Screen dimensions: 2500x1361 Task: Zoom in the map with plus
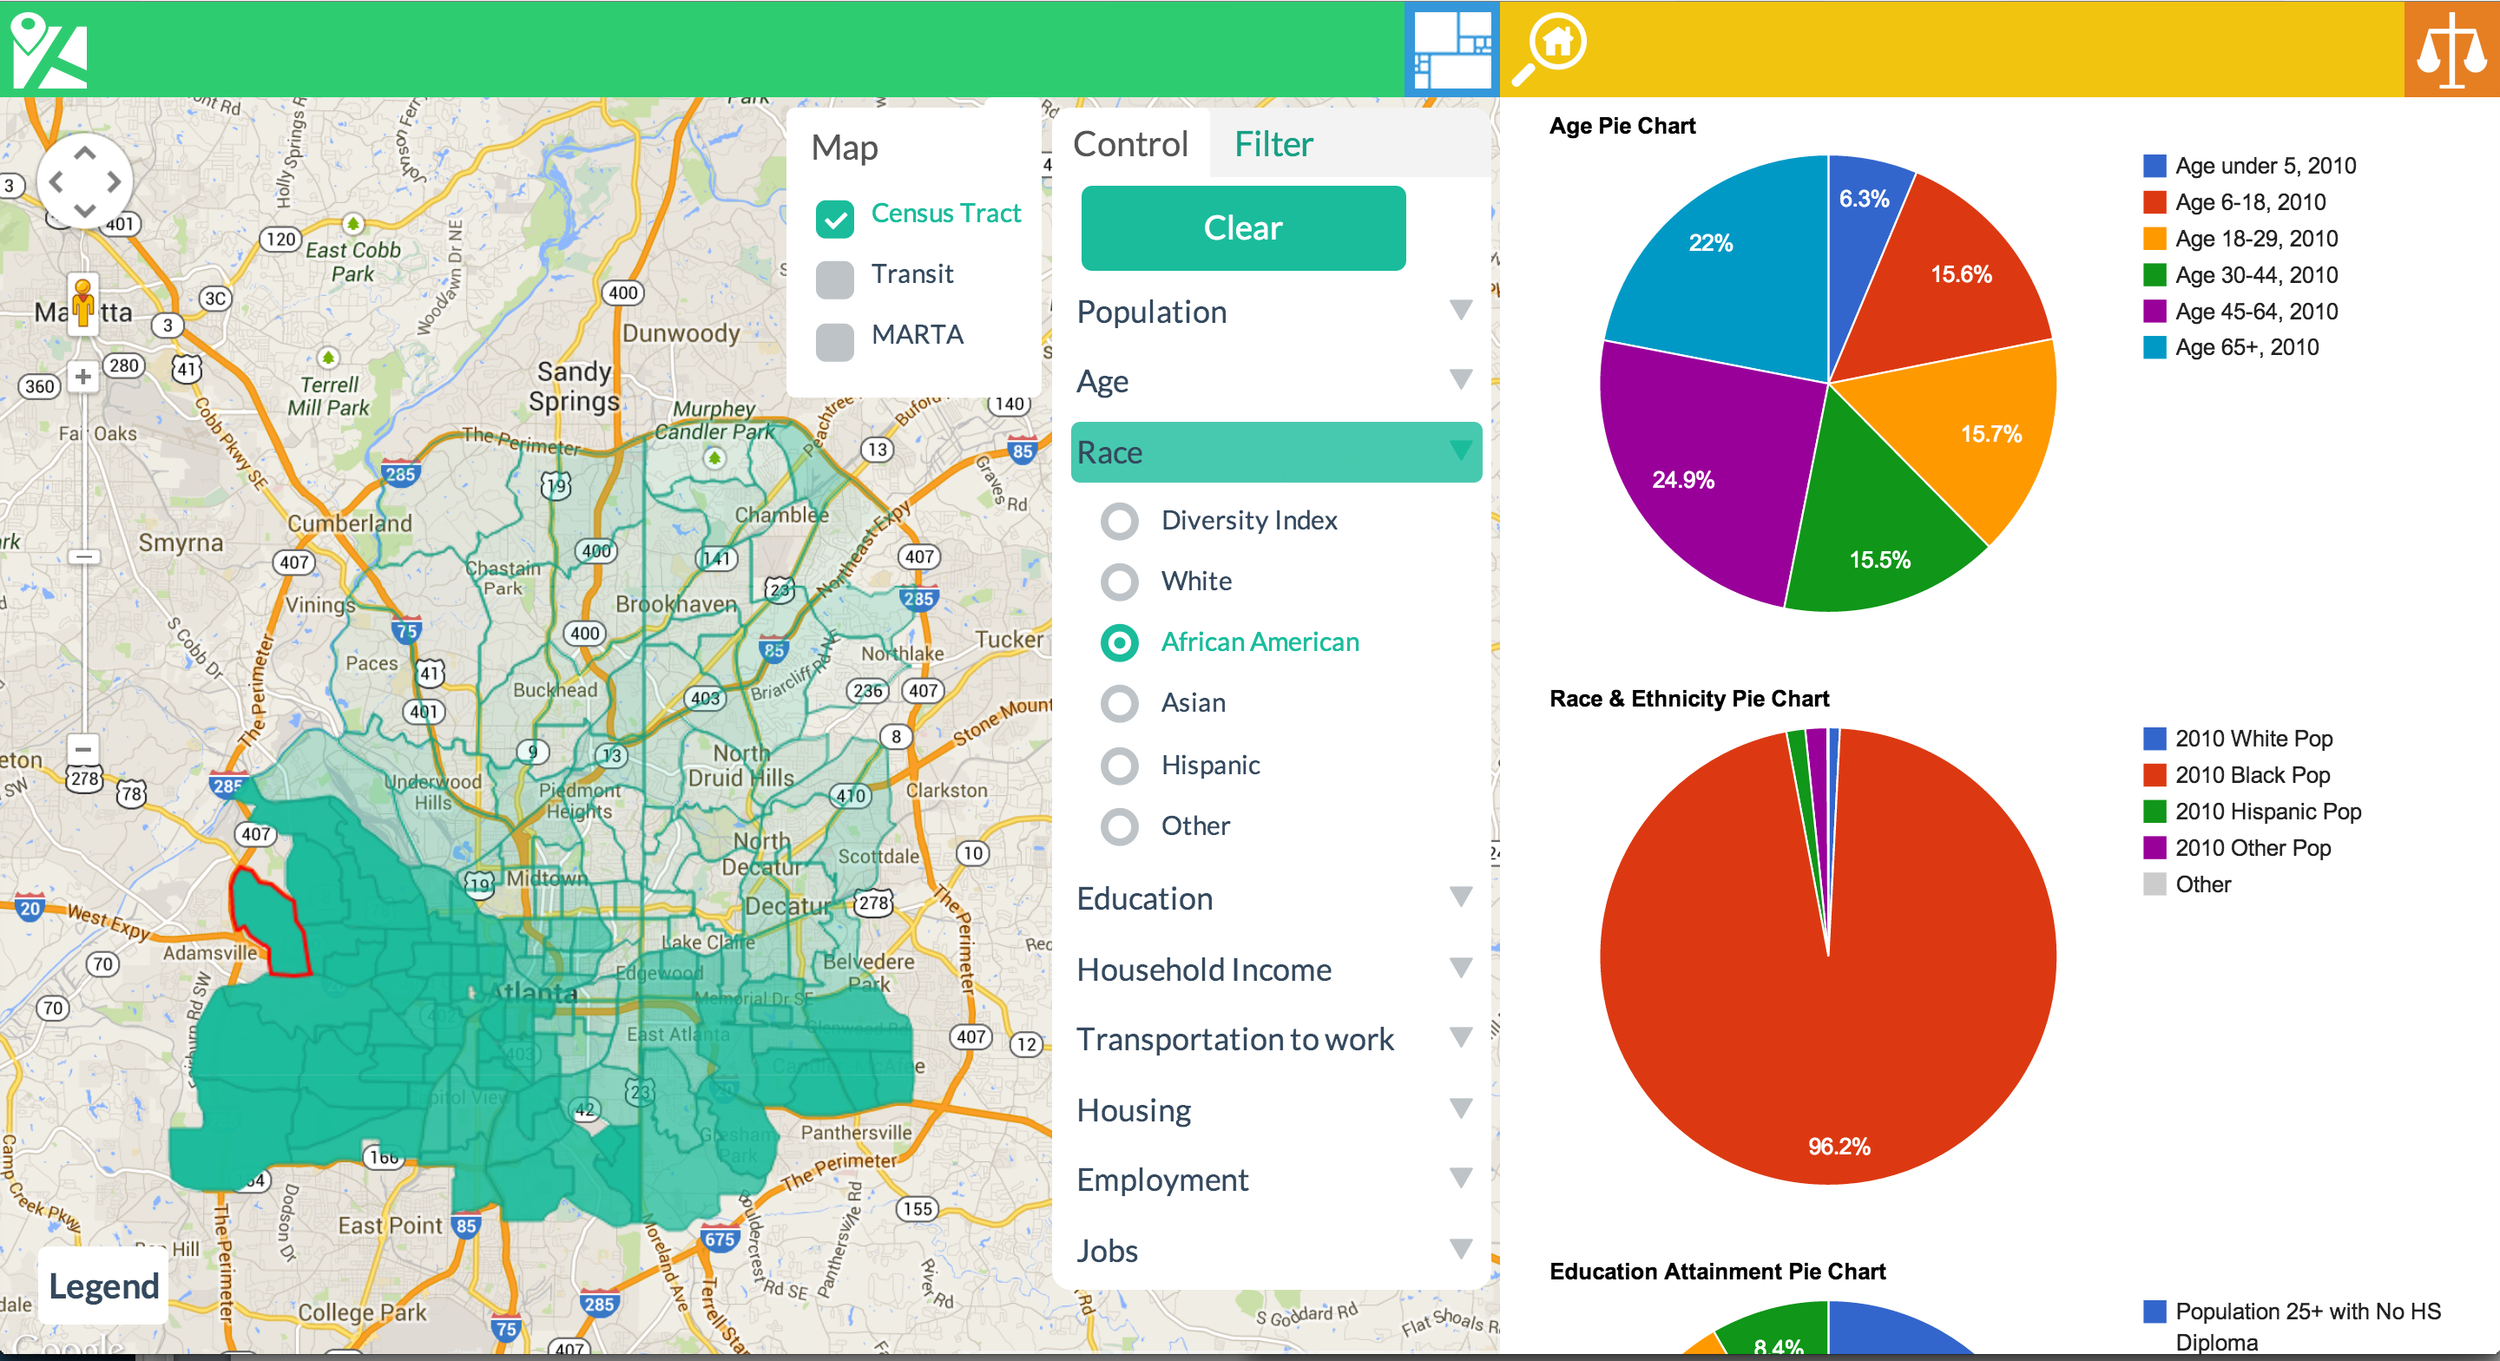click(x=83, y=377)
